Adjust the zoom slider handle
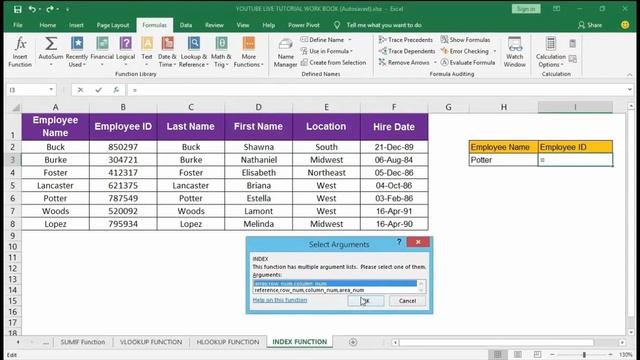This screenshot has width=640, height=360. click(x=584, y=355)
